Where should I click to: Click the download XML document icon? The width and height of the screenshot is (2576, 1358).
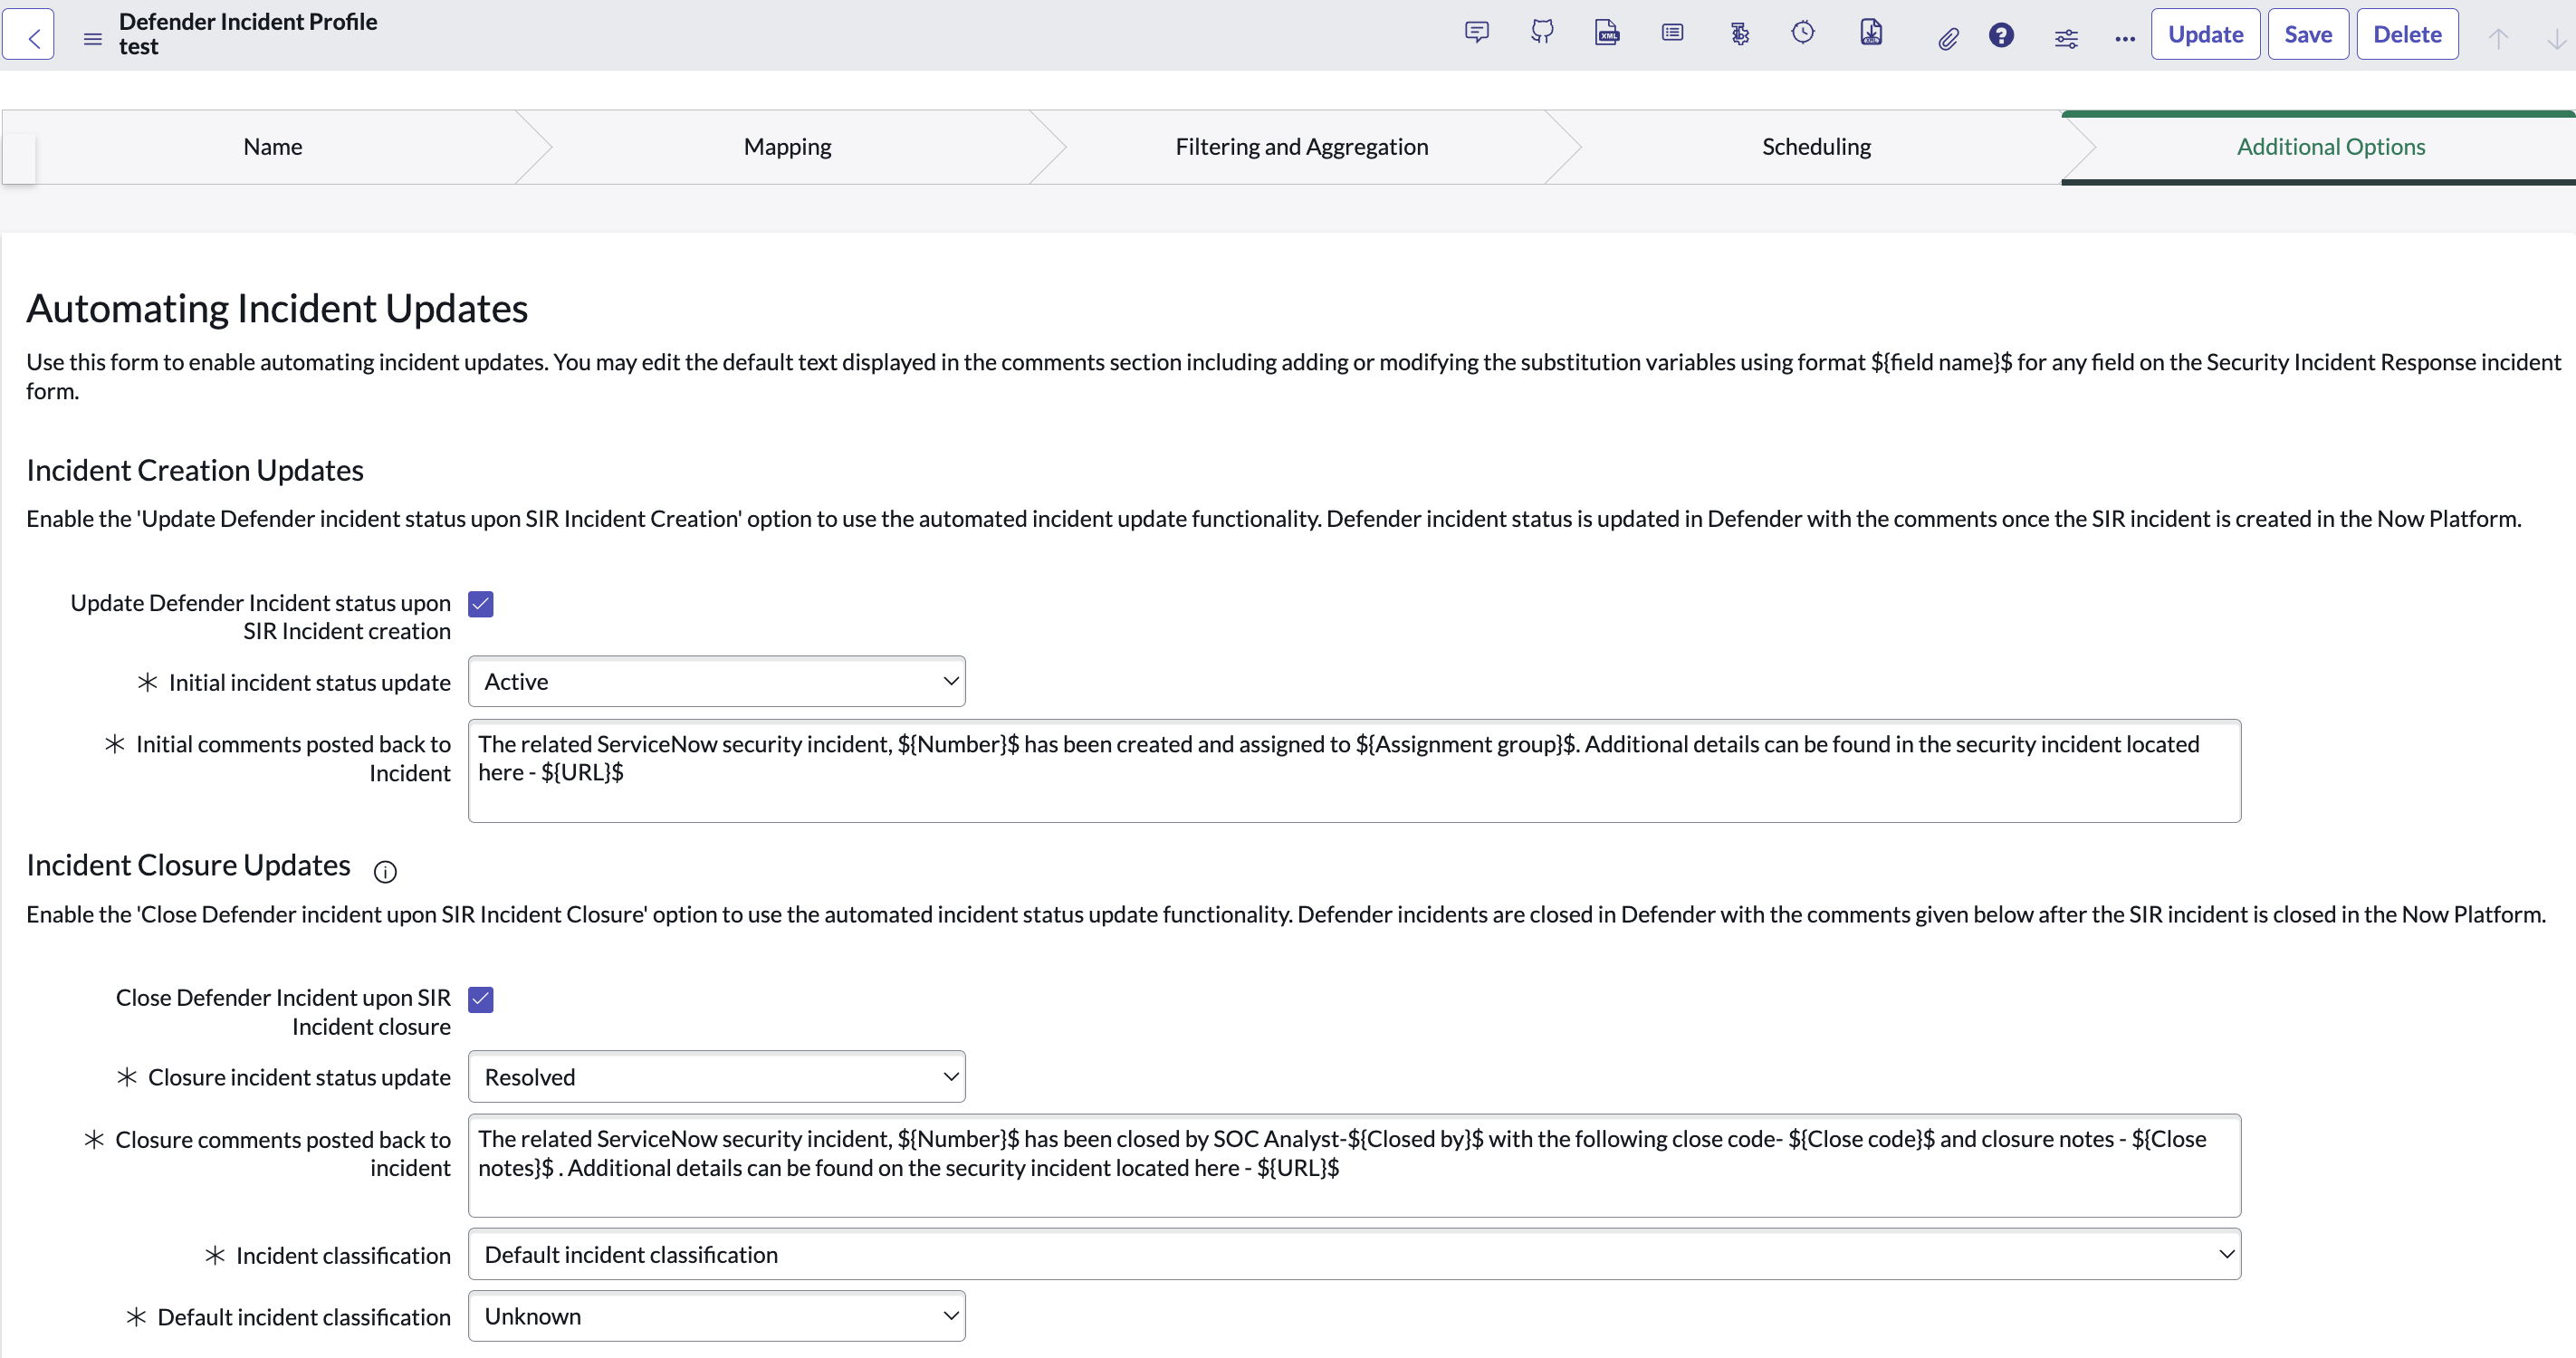[x=1871, y=33]
